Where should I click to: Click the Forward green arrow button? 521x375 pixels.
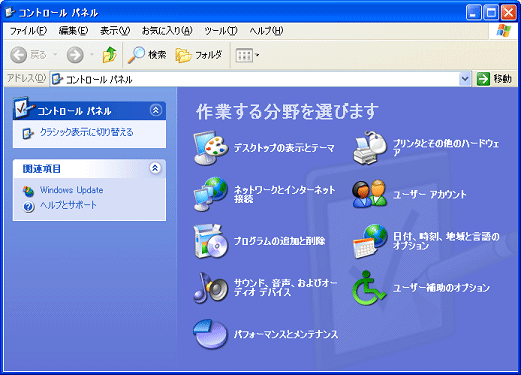click(x=75, y=55)
